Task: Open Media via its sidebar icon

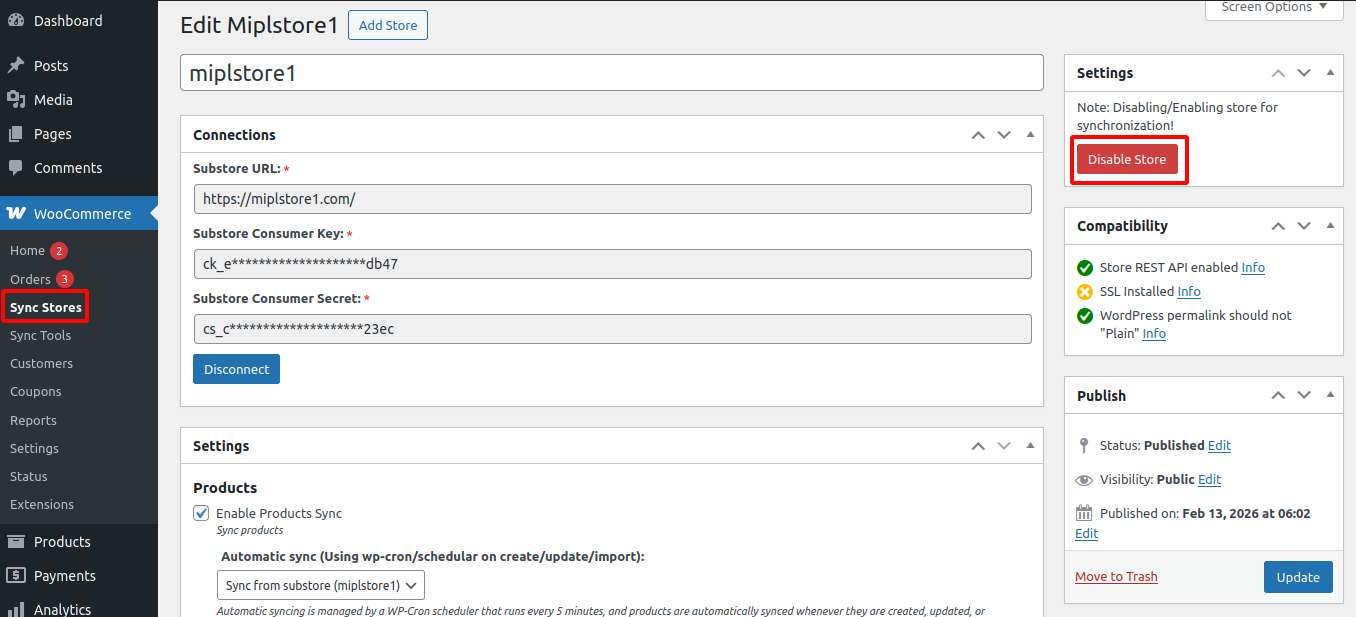Action: pyautogui.click(x=16, y=100)
